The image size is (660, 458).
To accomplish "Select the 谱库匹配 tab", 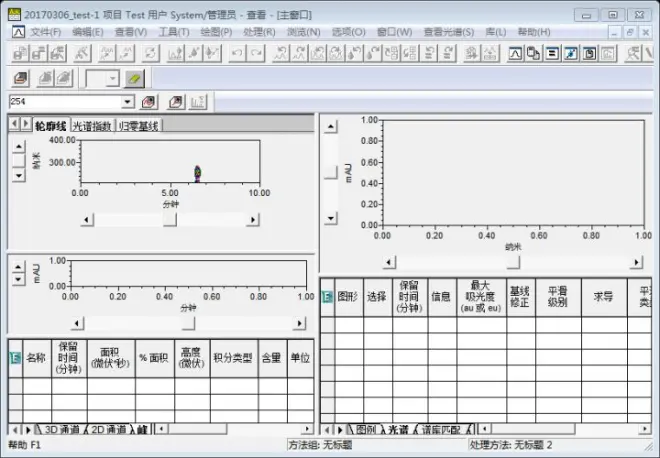I will 441,429.
